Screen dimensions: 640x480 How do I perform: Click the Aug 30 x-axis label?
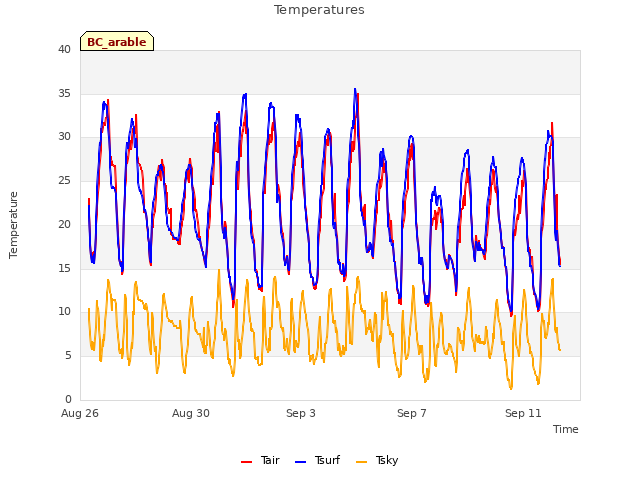coord(191,413)
